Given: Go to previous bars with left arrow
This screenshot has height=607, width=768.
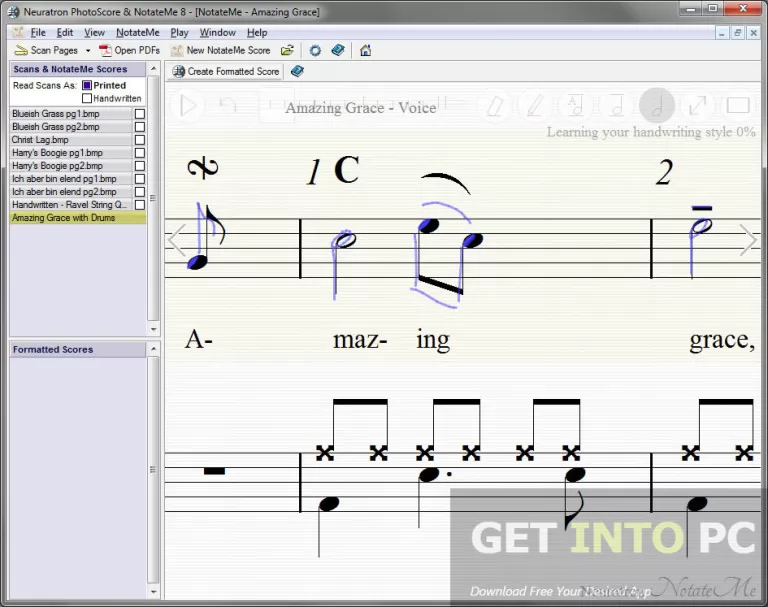Looking at the screenshot, I should (x=176, y=240).
